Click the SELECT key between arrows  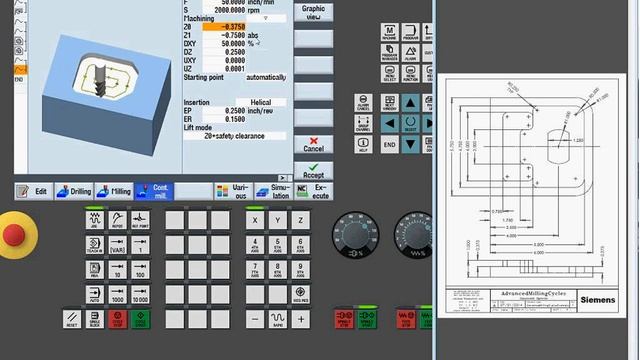410,123
